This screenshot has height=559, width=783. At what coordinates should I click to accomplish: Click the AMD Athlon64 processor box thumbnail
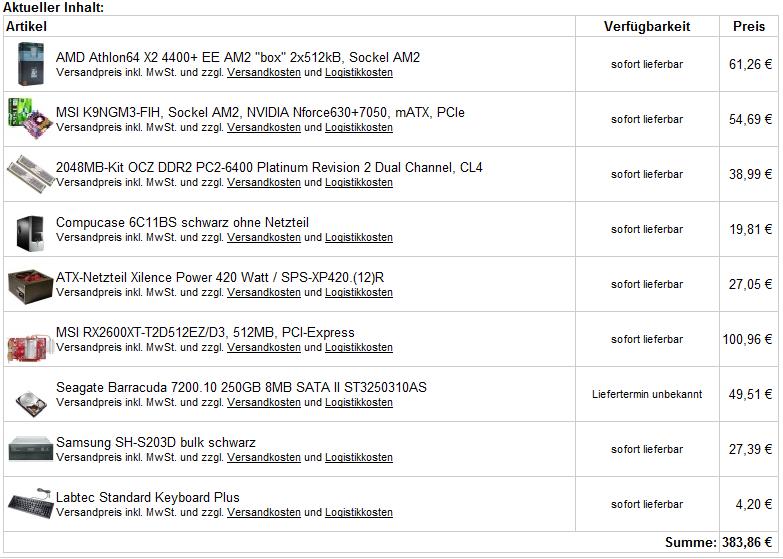click(x=30, y=64)
